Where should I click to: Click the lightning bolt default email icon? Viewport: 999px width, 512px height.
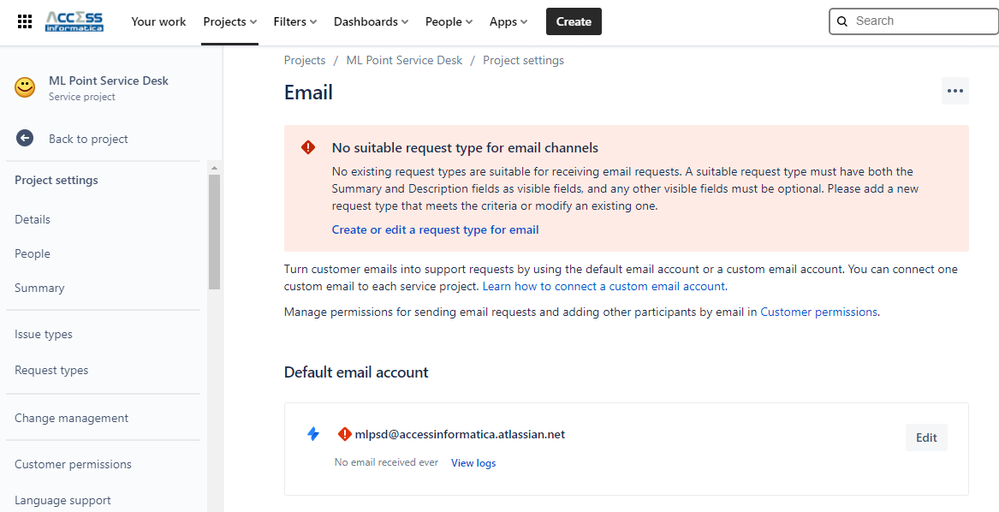tap(313, 434)
